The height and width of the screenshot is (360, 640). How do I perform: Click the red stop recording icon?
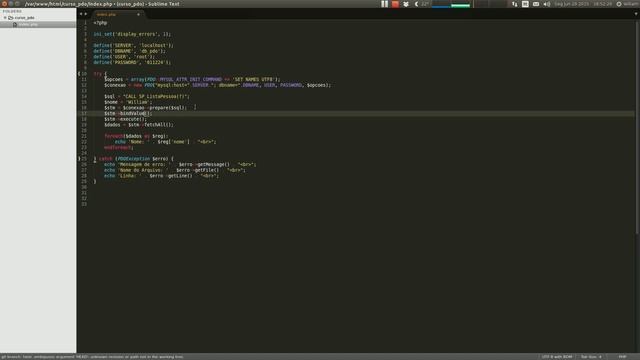[395, 4]
